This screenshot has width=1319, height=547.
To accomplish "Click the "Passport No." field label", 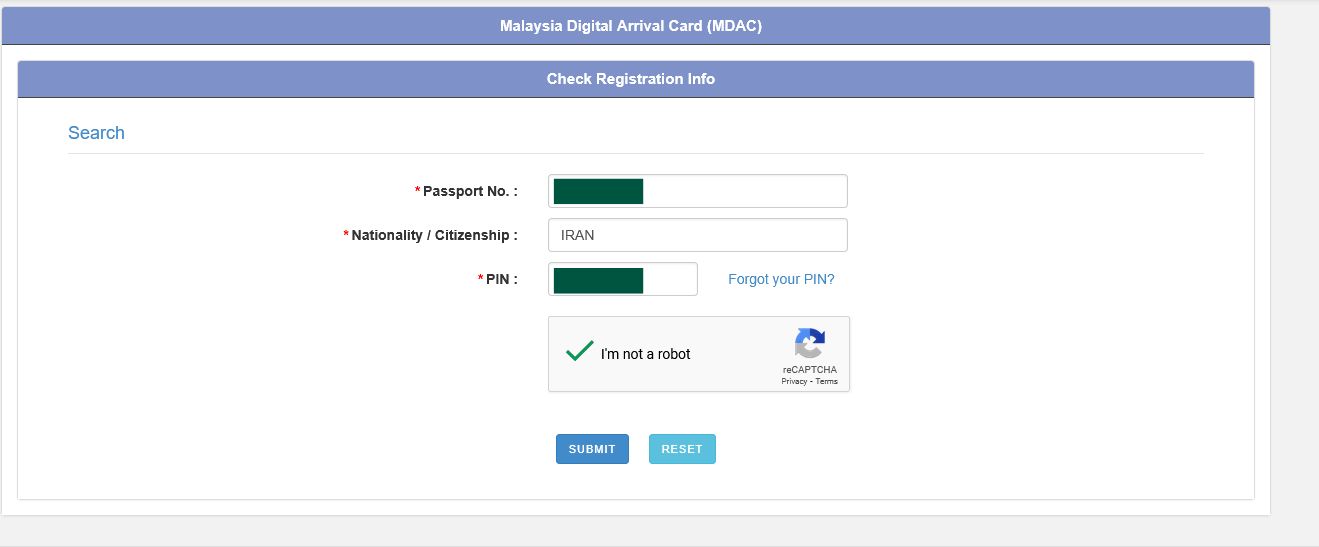I will click(x=470, y=191).
